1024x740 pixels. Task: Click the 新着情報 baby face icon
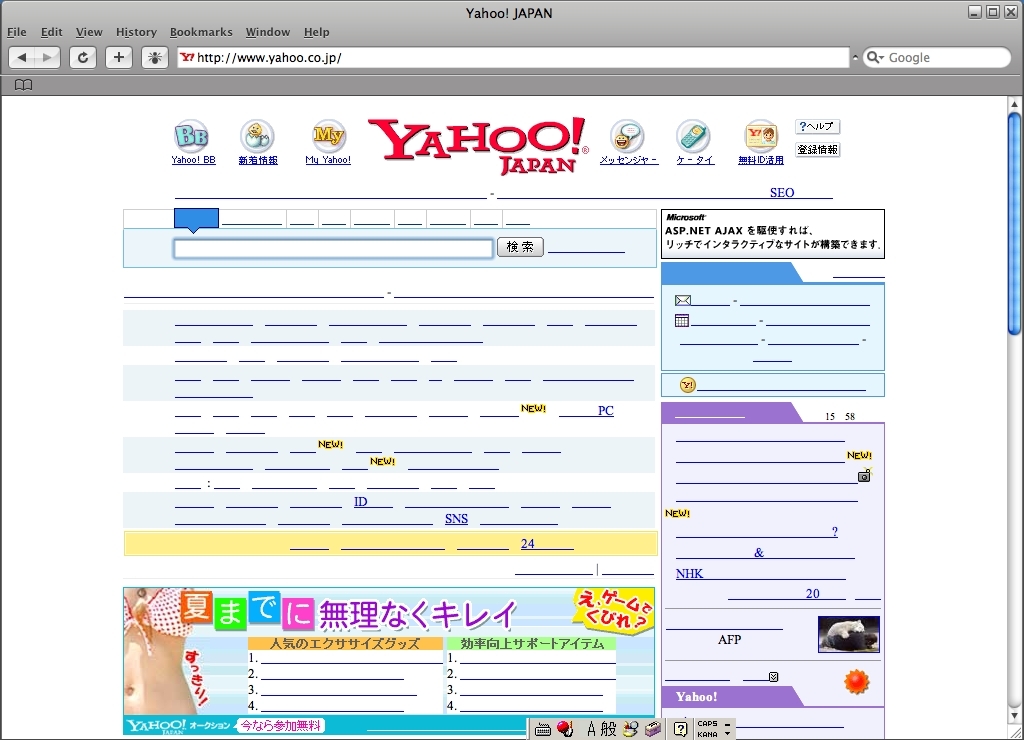[257, 136]
